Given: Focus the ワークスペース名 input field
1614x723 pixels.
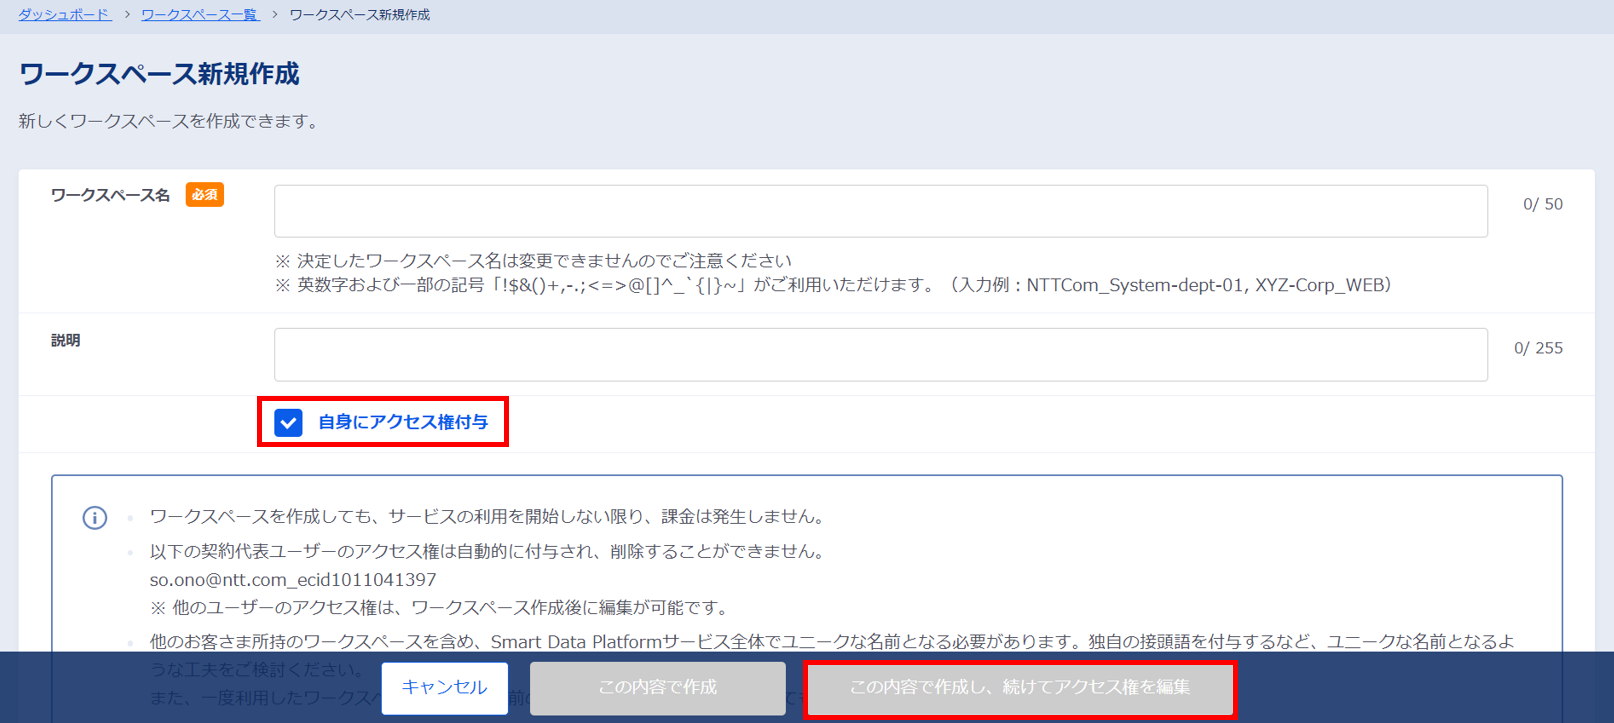Looking at the screenshot, I should [881, 211].
